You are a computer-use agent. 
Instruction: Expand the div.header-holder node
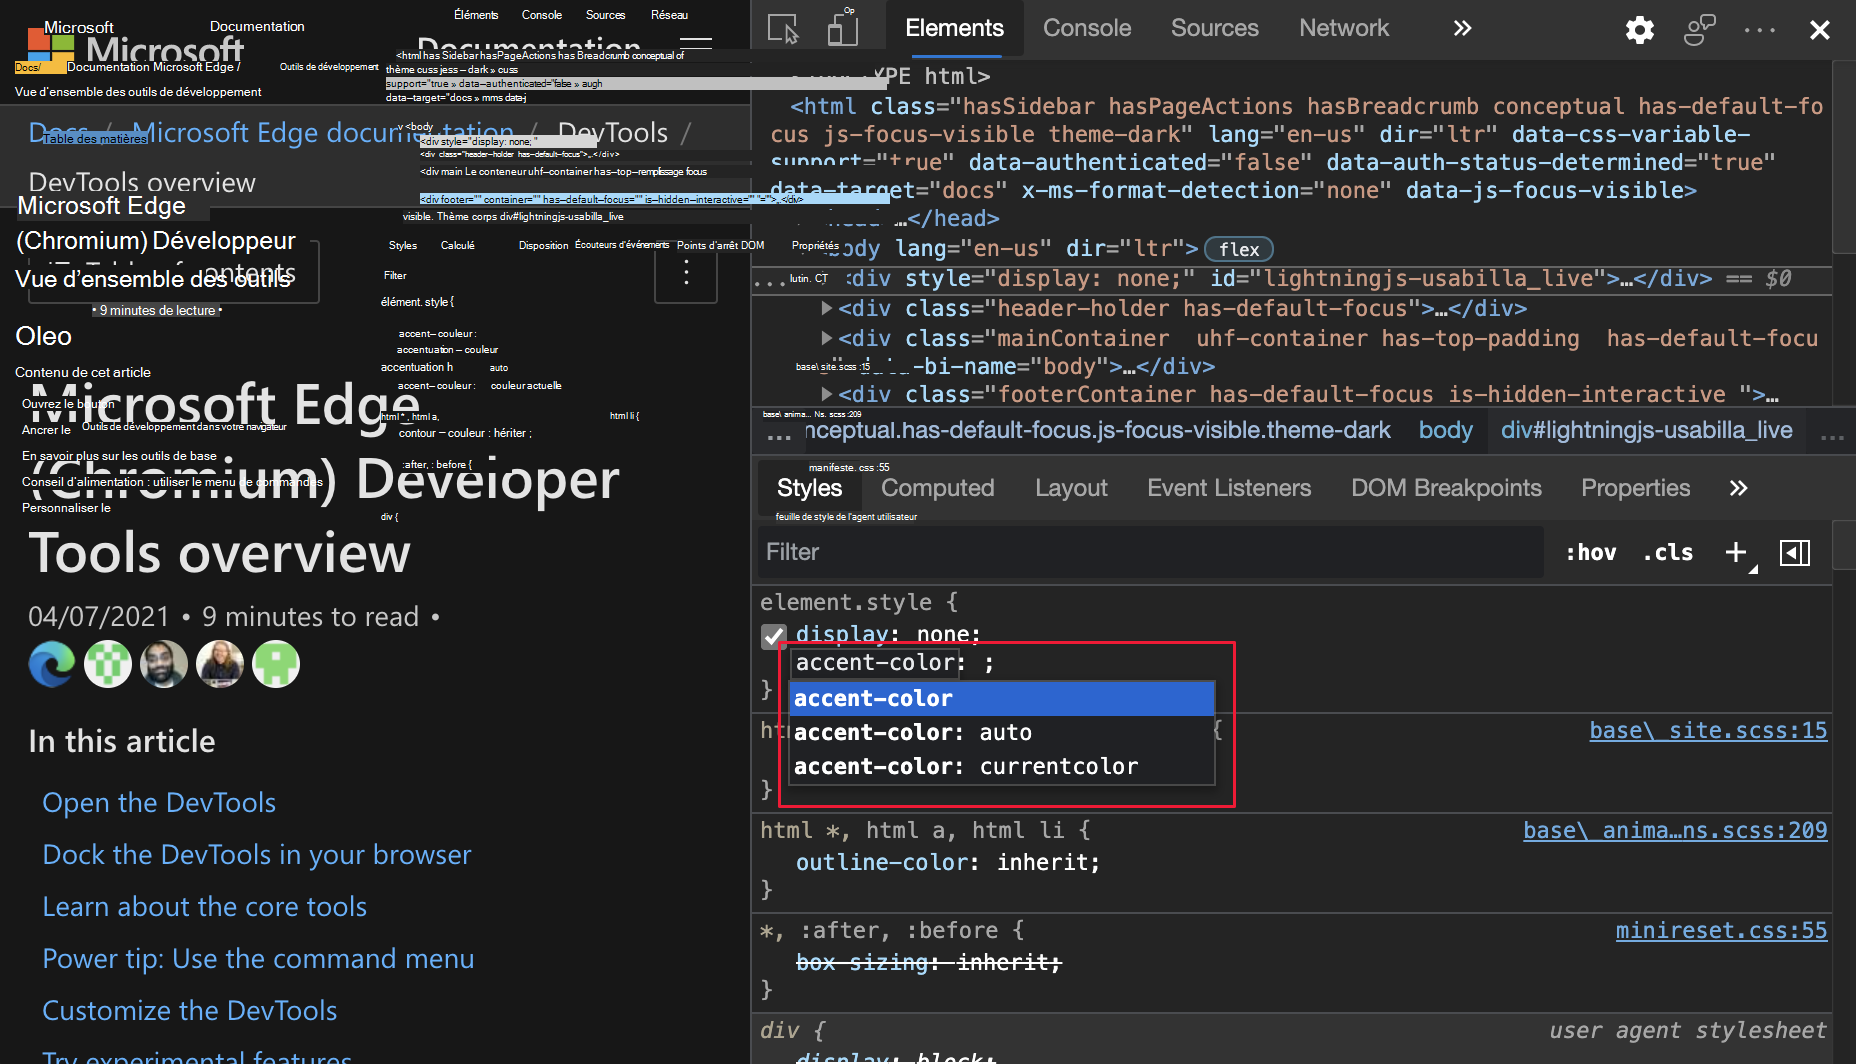(827, 308)
